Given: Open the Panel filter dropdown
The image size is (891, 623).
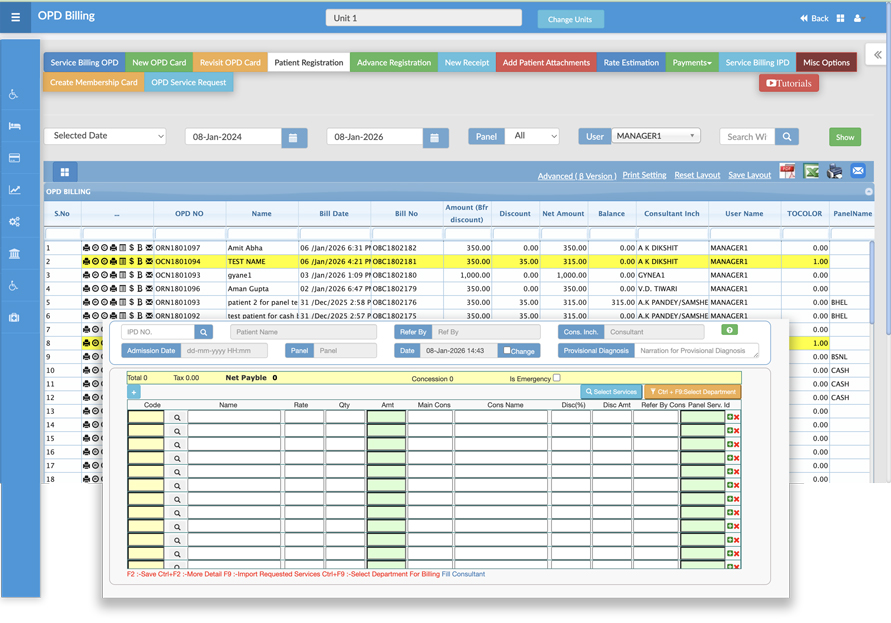Looking at the screenshot, I should tap(532, 136).
